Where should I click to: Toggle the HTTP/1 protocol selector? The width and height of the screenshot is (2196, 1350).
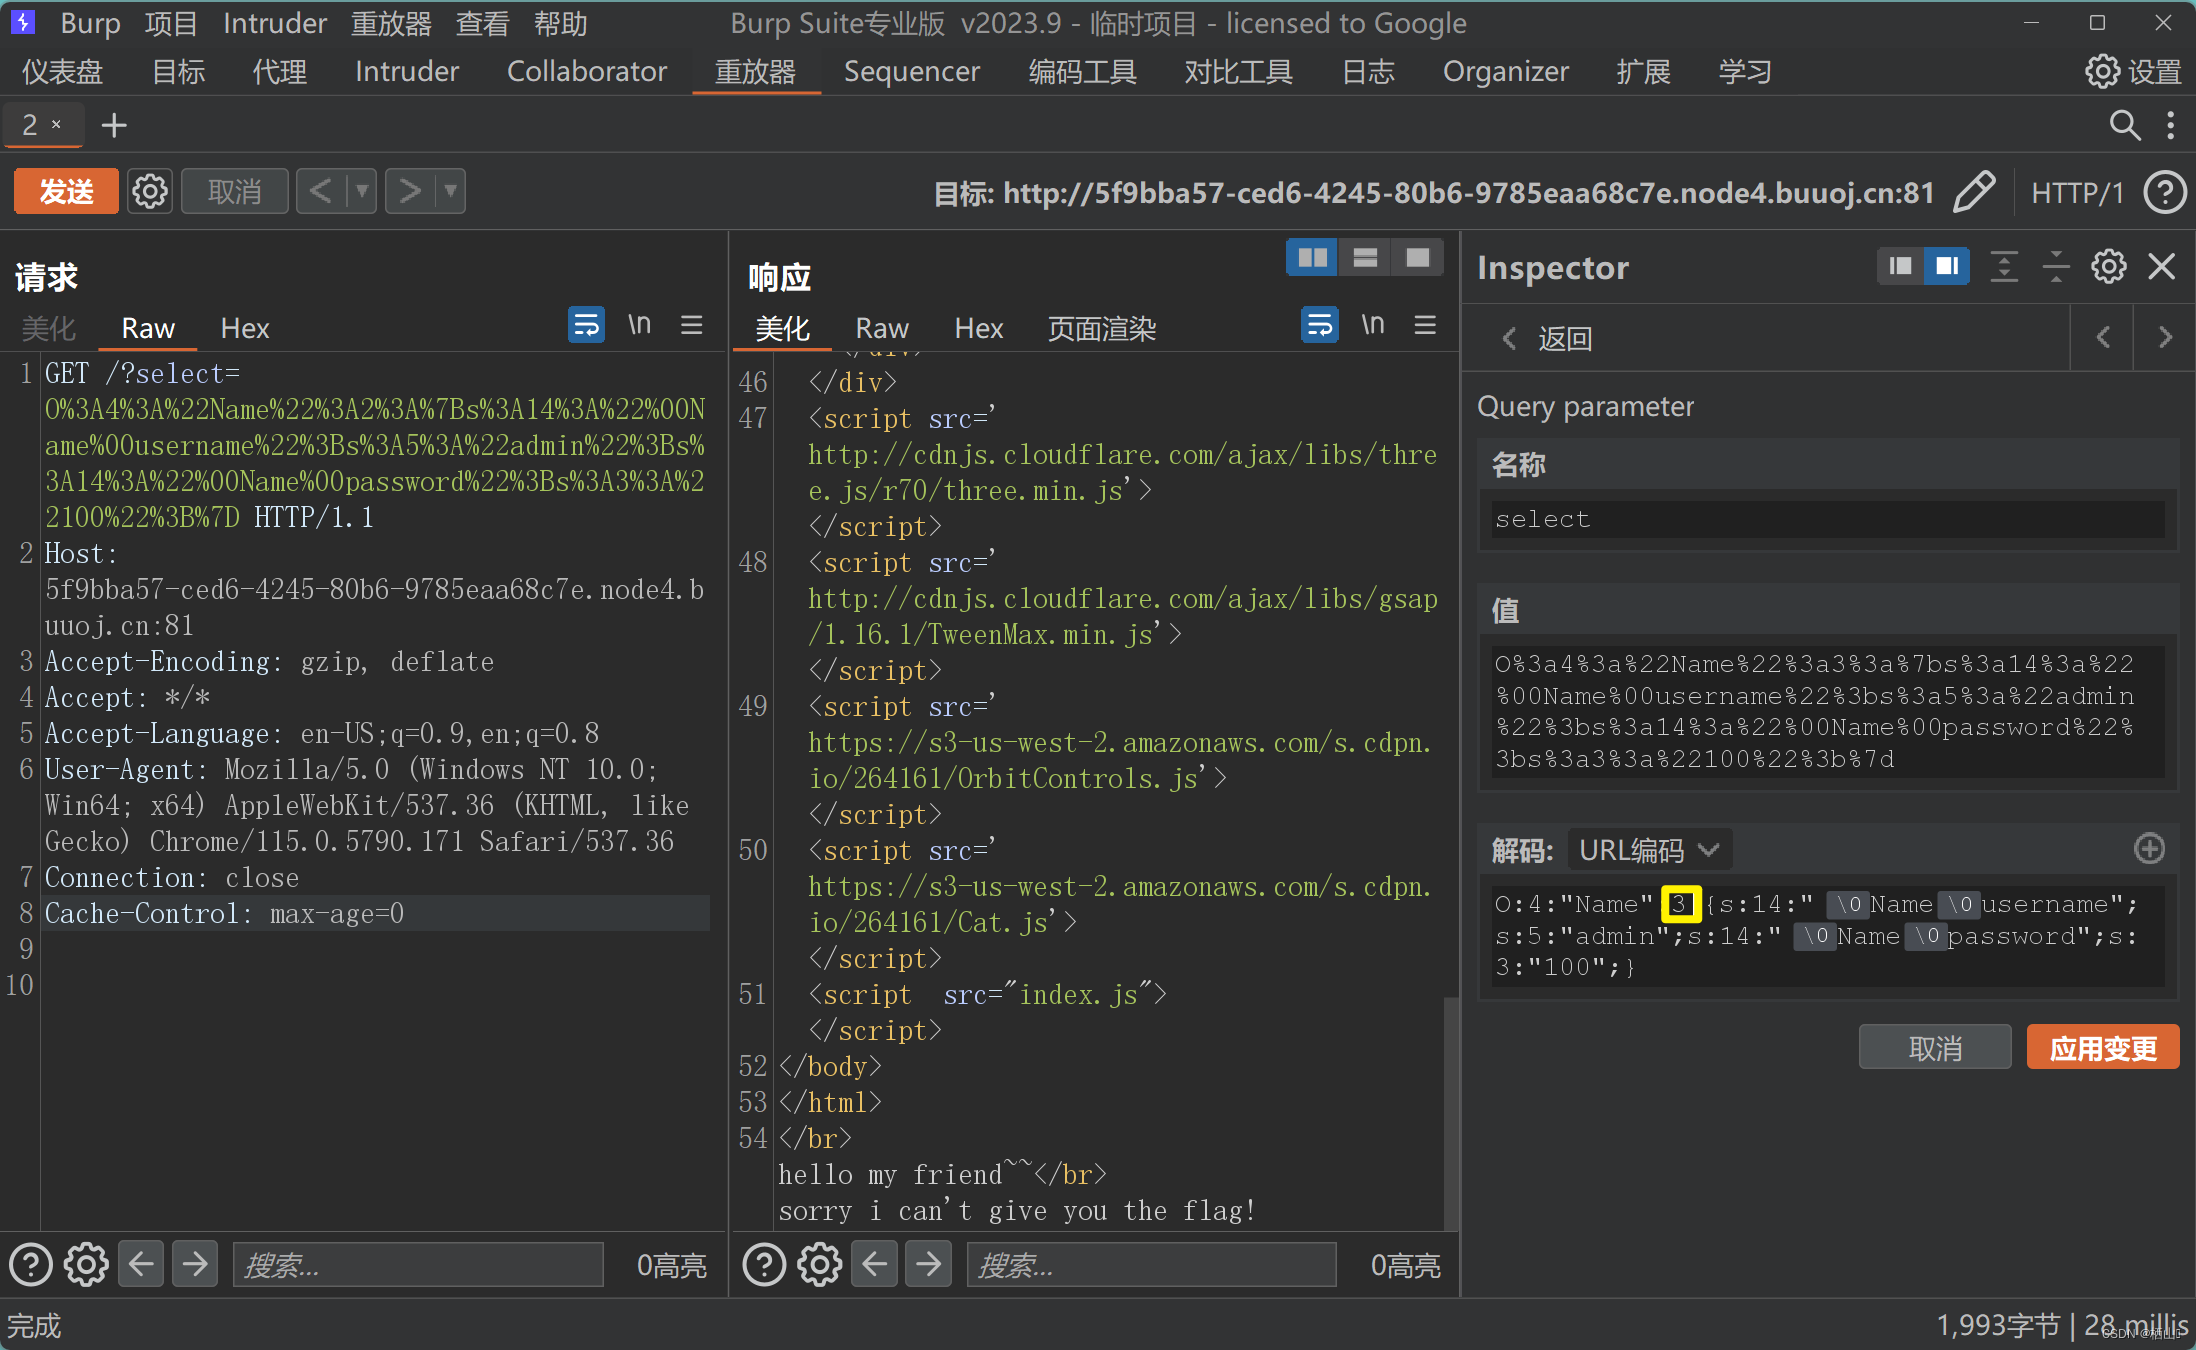point(2077,192)
